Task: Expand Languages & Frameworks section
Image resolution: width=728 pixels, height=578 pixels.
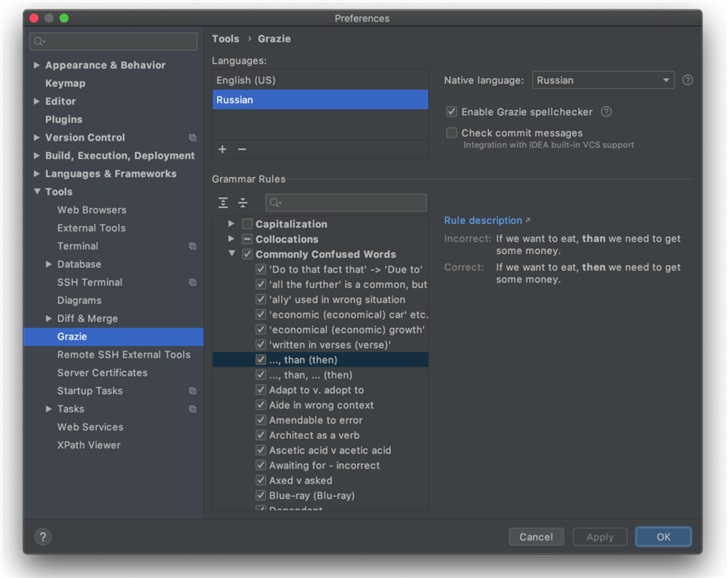Action: [37, 174]
